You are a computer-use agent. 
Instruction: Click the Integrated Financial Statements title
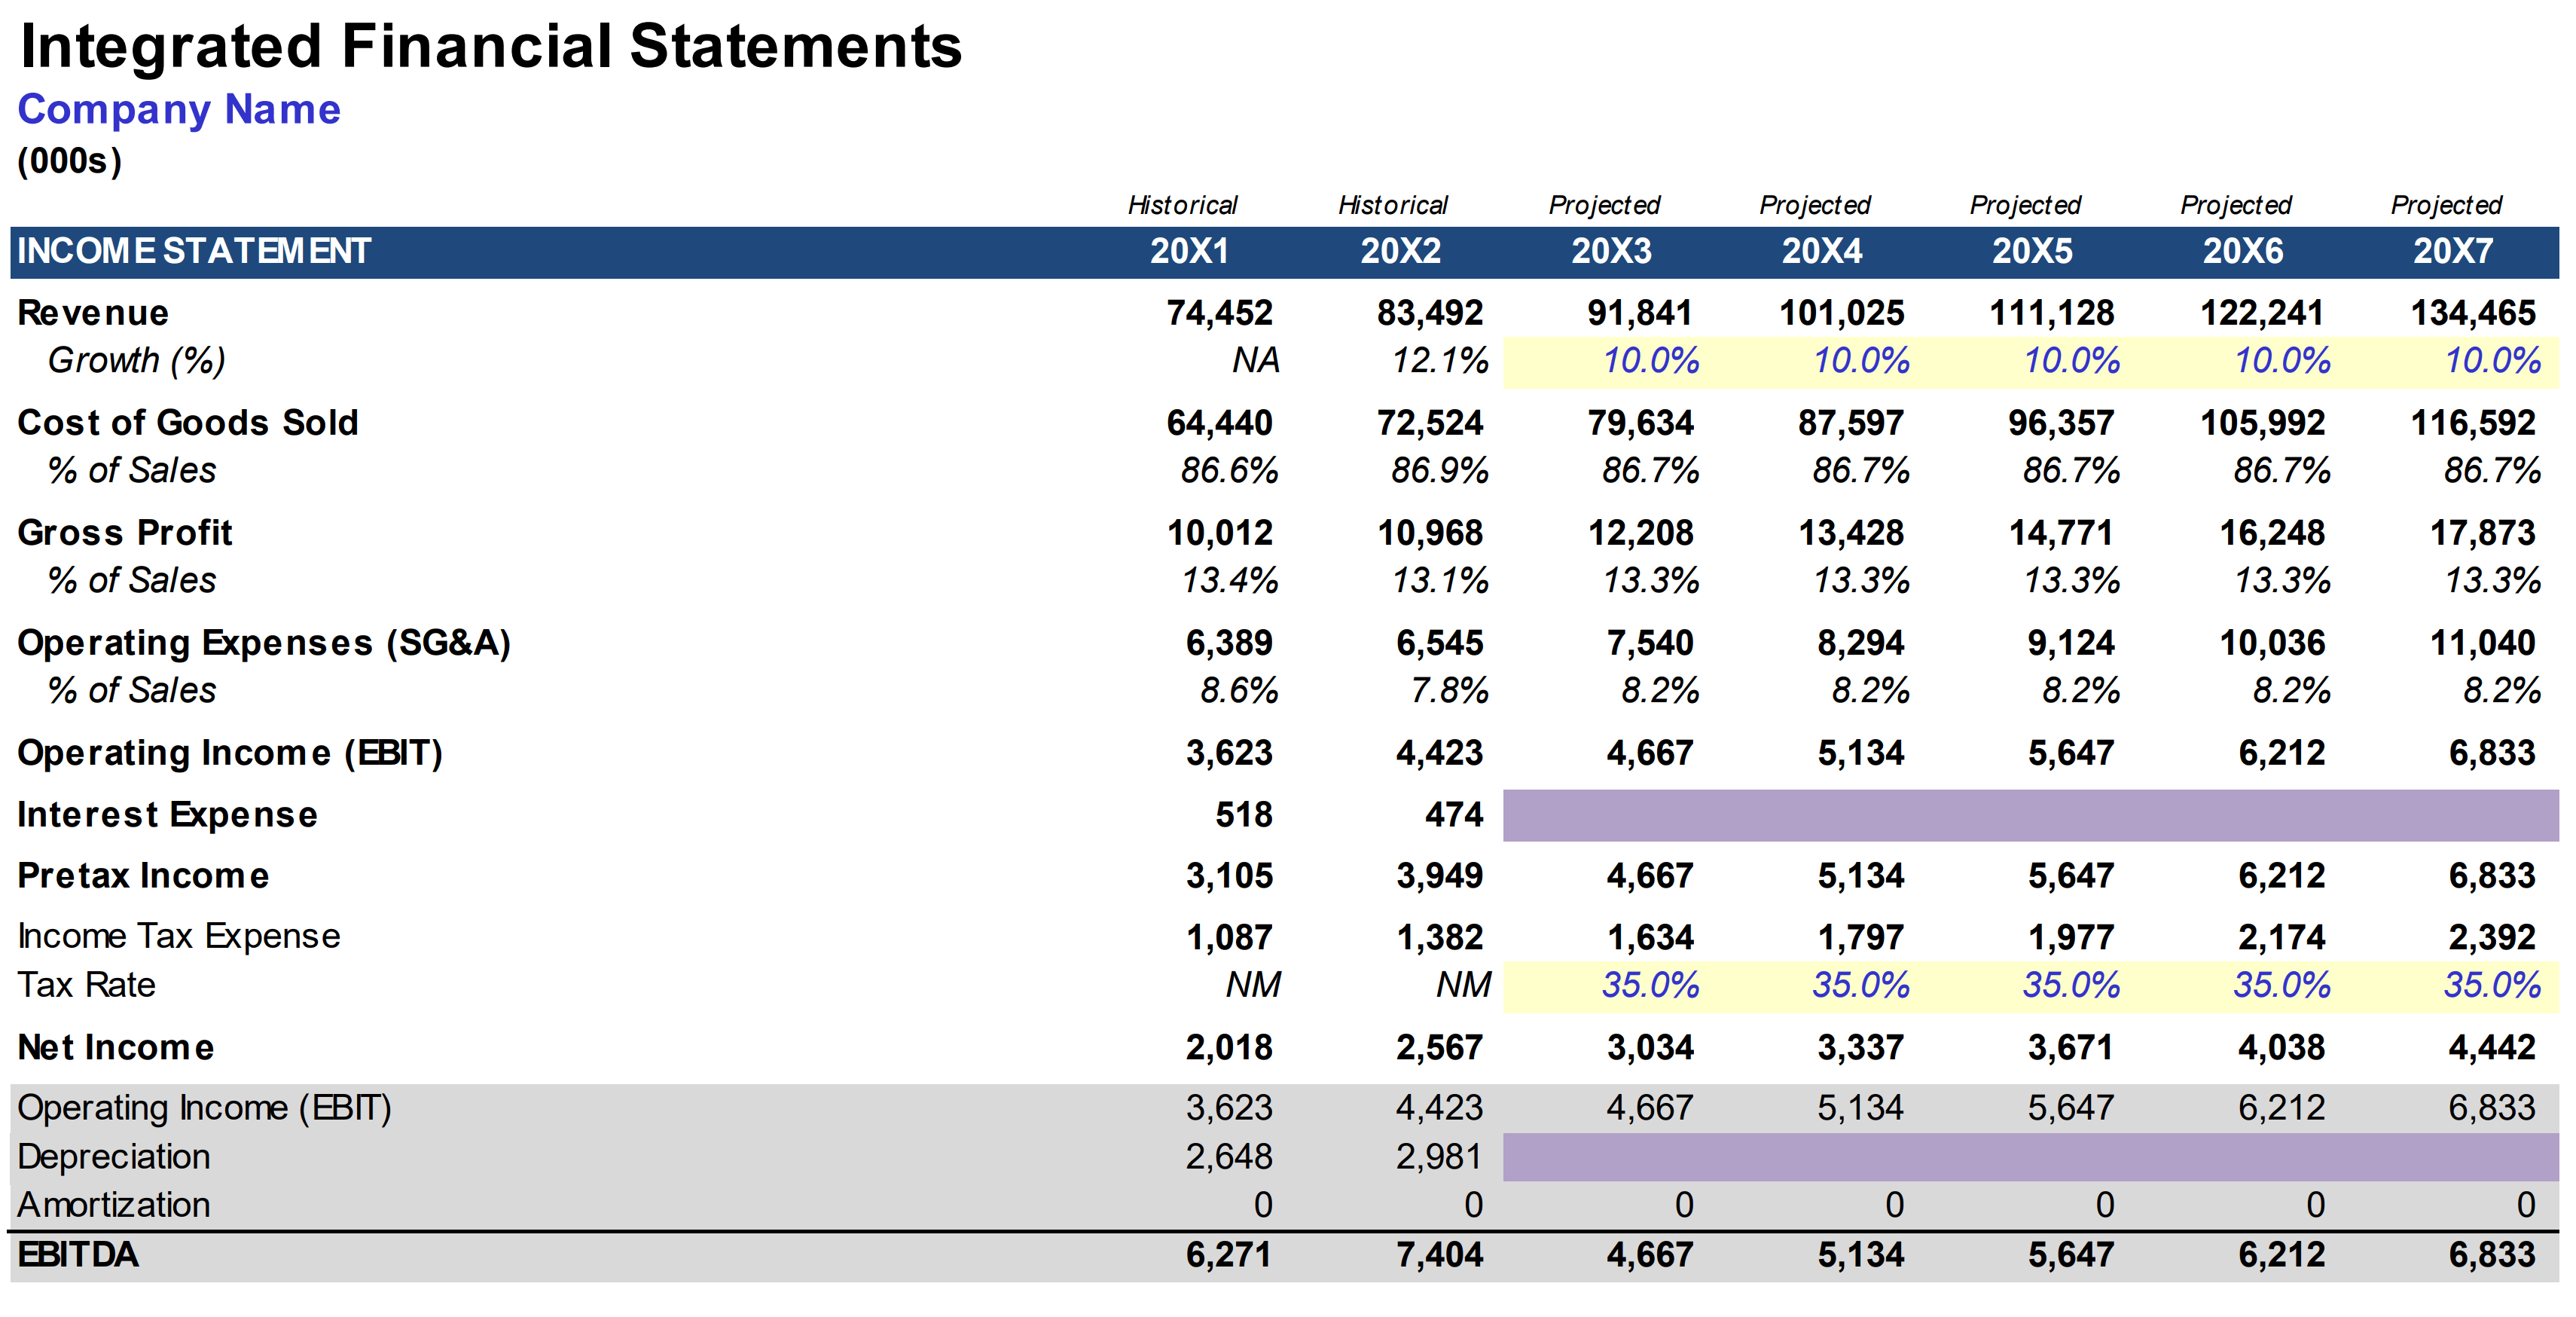coord(490,46)
